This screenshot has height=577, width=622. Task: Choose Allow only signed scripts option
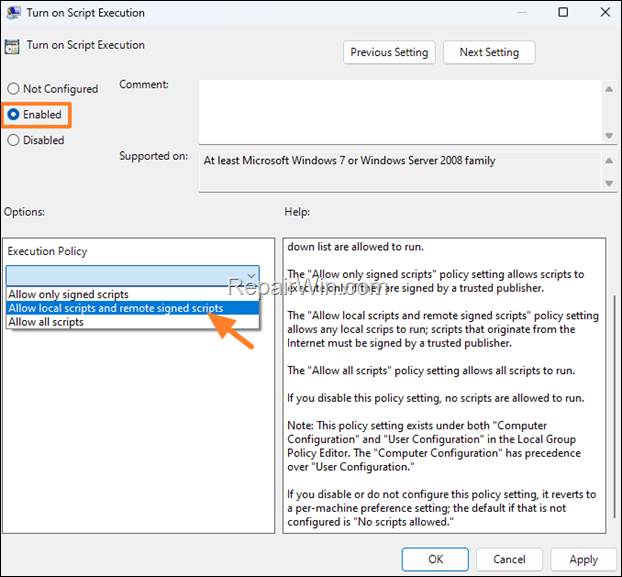133,294
